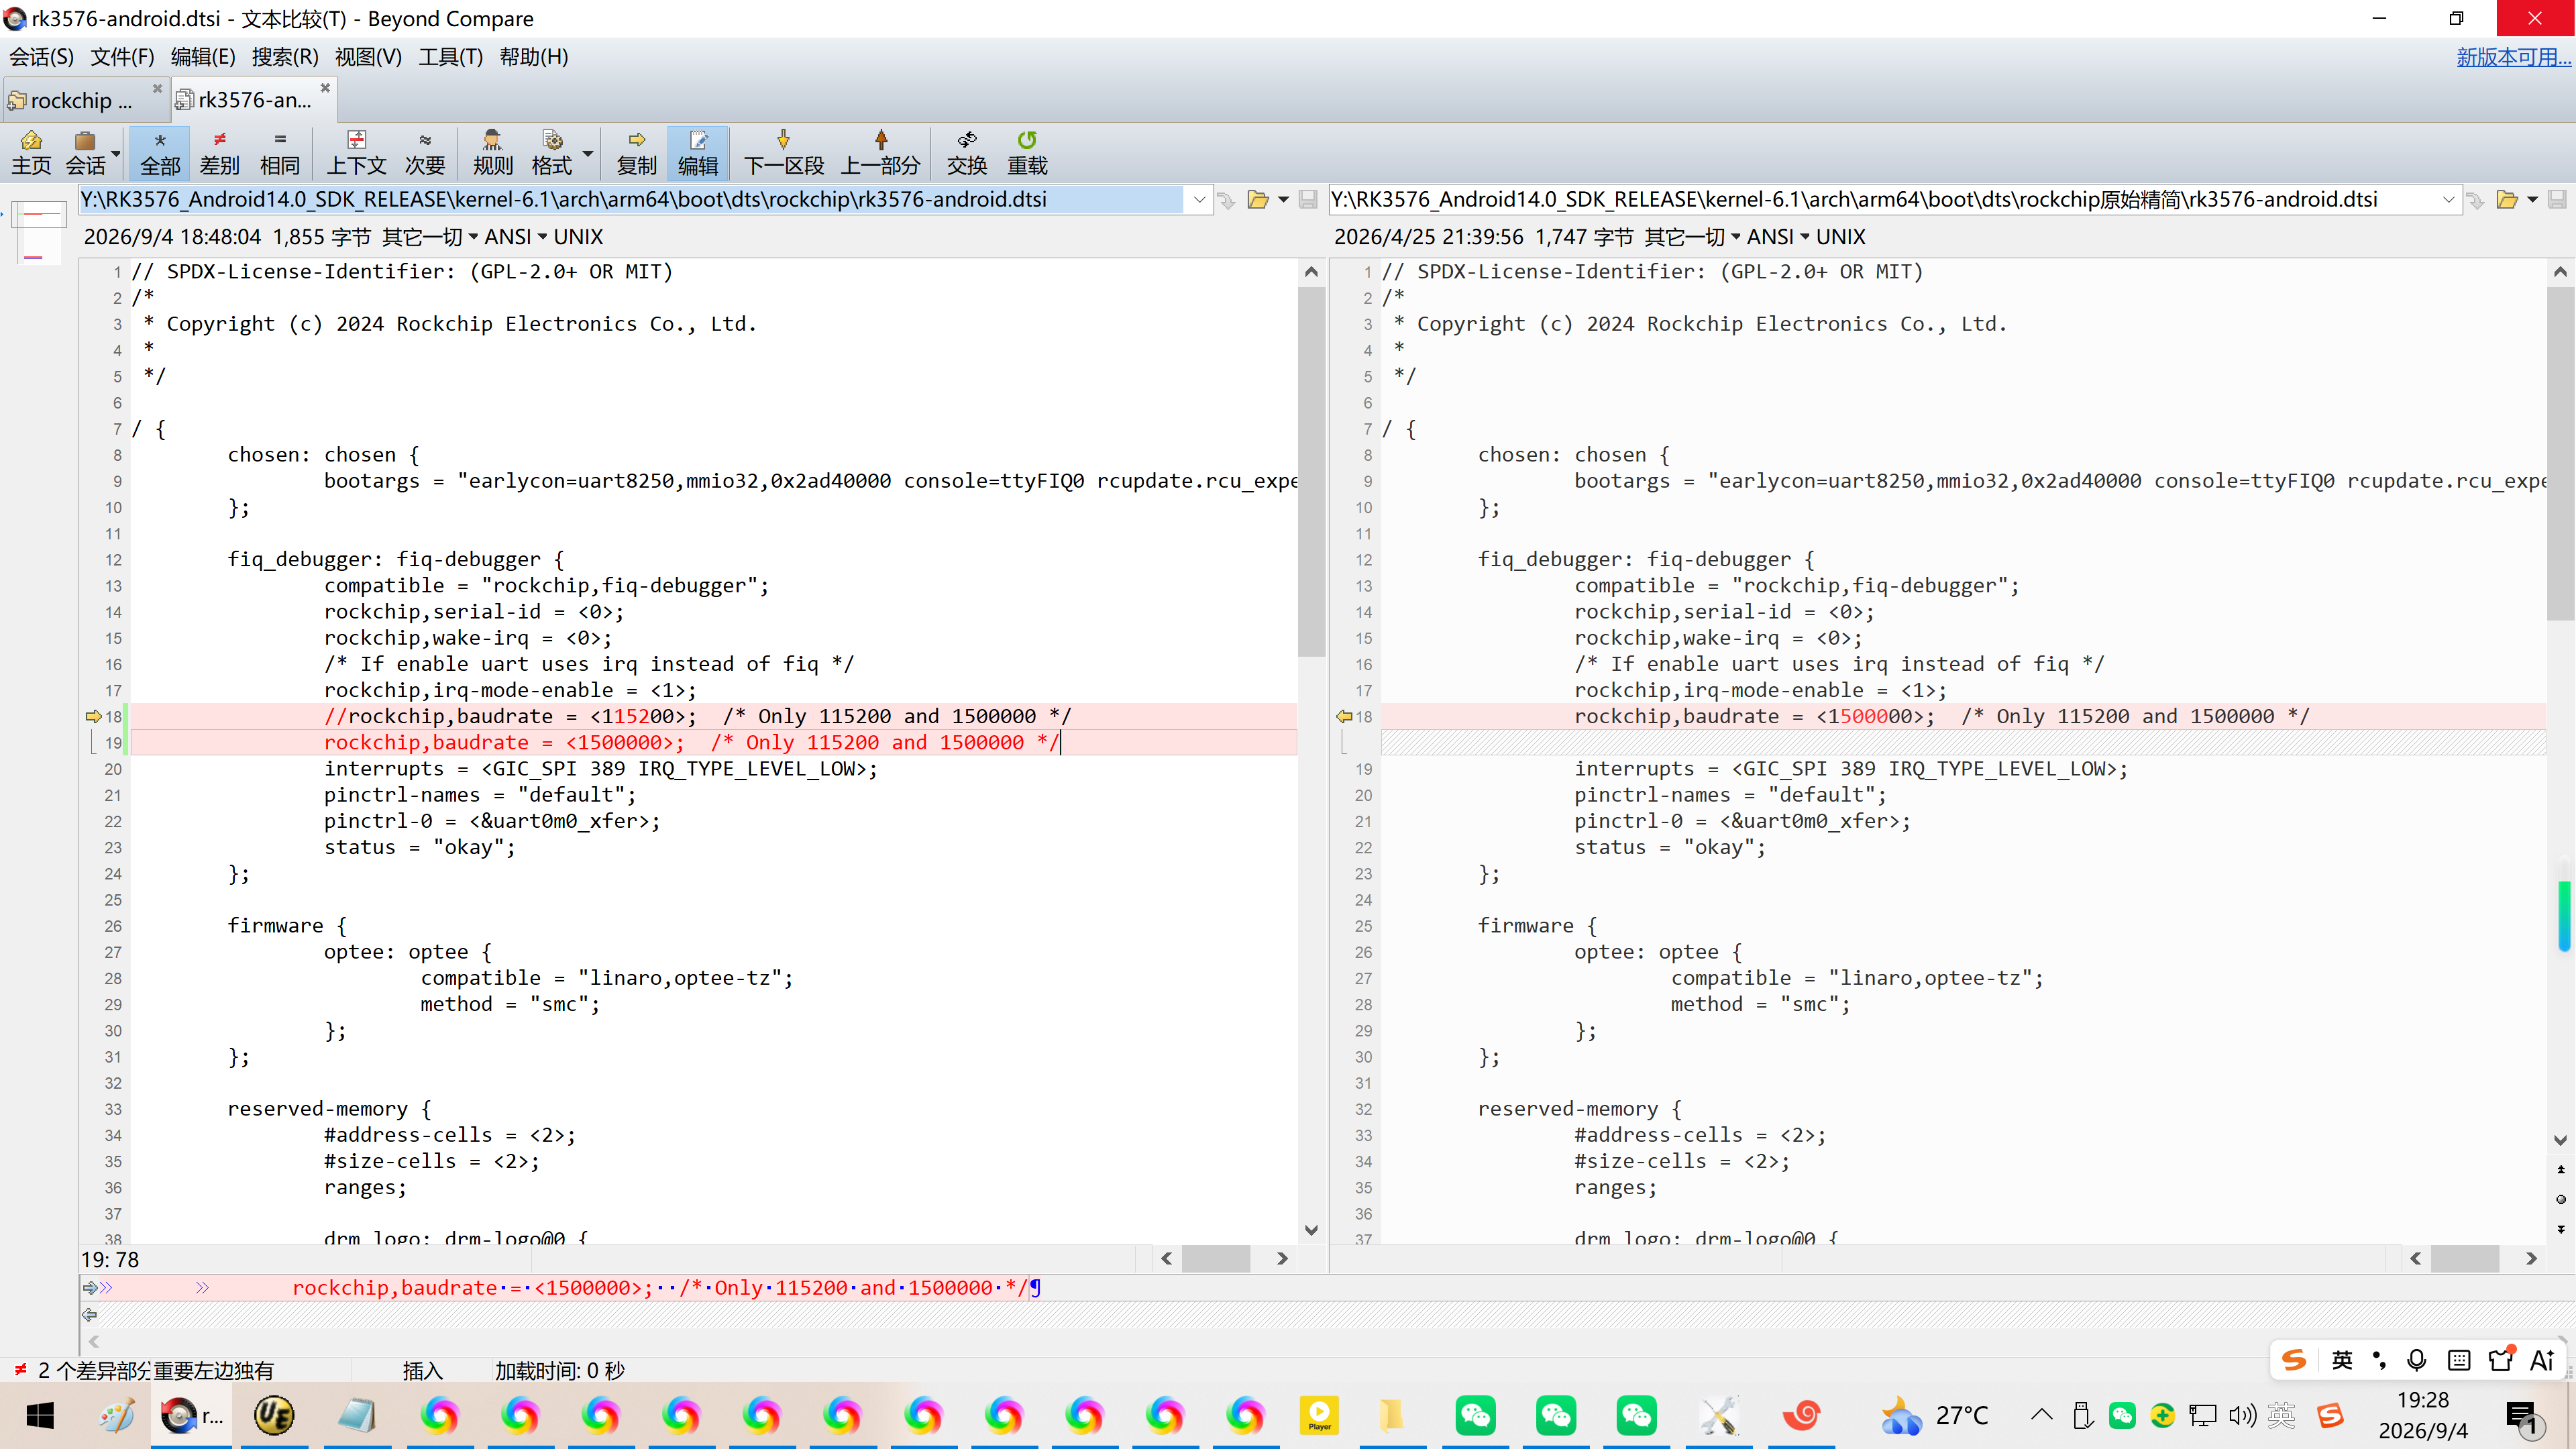Toggle 全部 show all lines filter
Image resolution: width=2576 pixels, height=1449 pixels.
click(160, 153)
